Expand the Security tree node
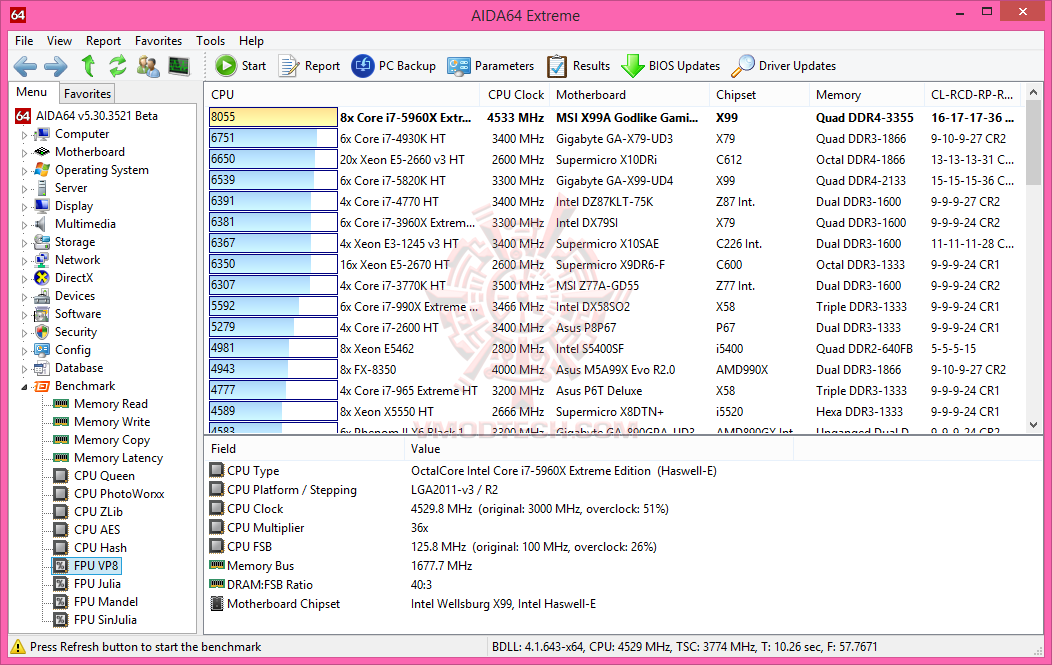The width and height of the screenshot is (1052, 665). [25, 333]
